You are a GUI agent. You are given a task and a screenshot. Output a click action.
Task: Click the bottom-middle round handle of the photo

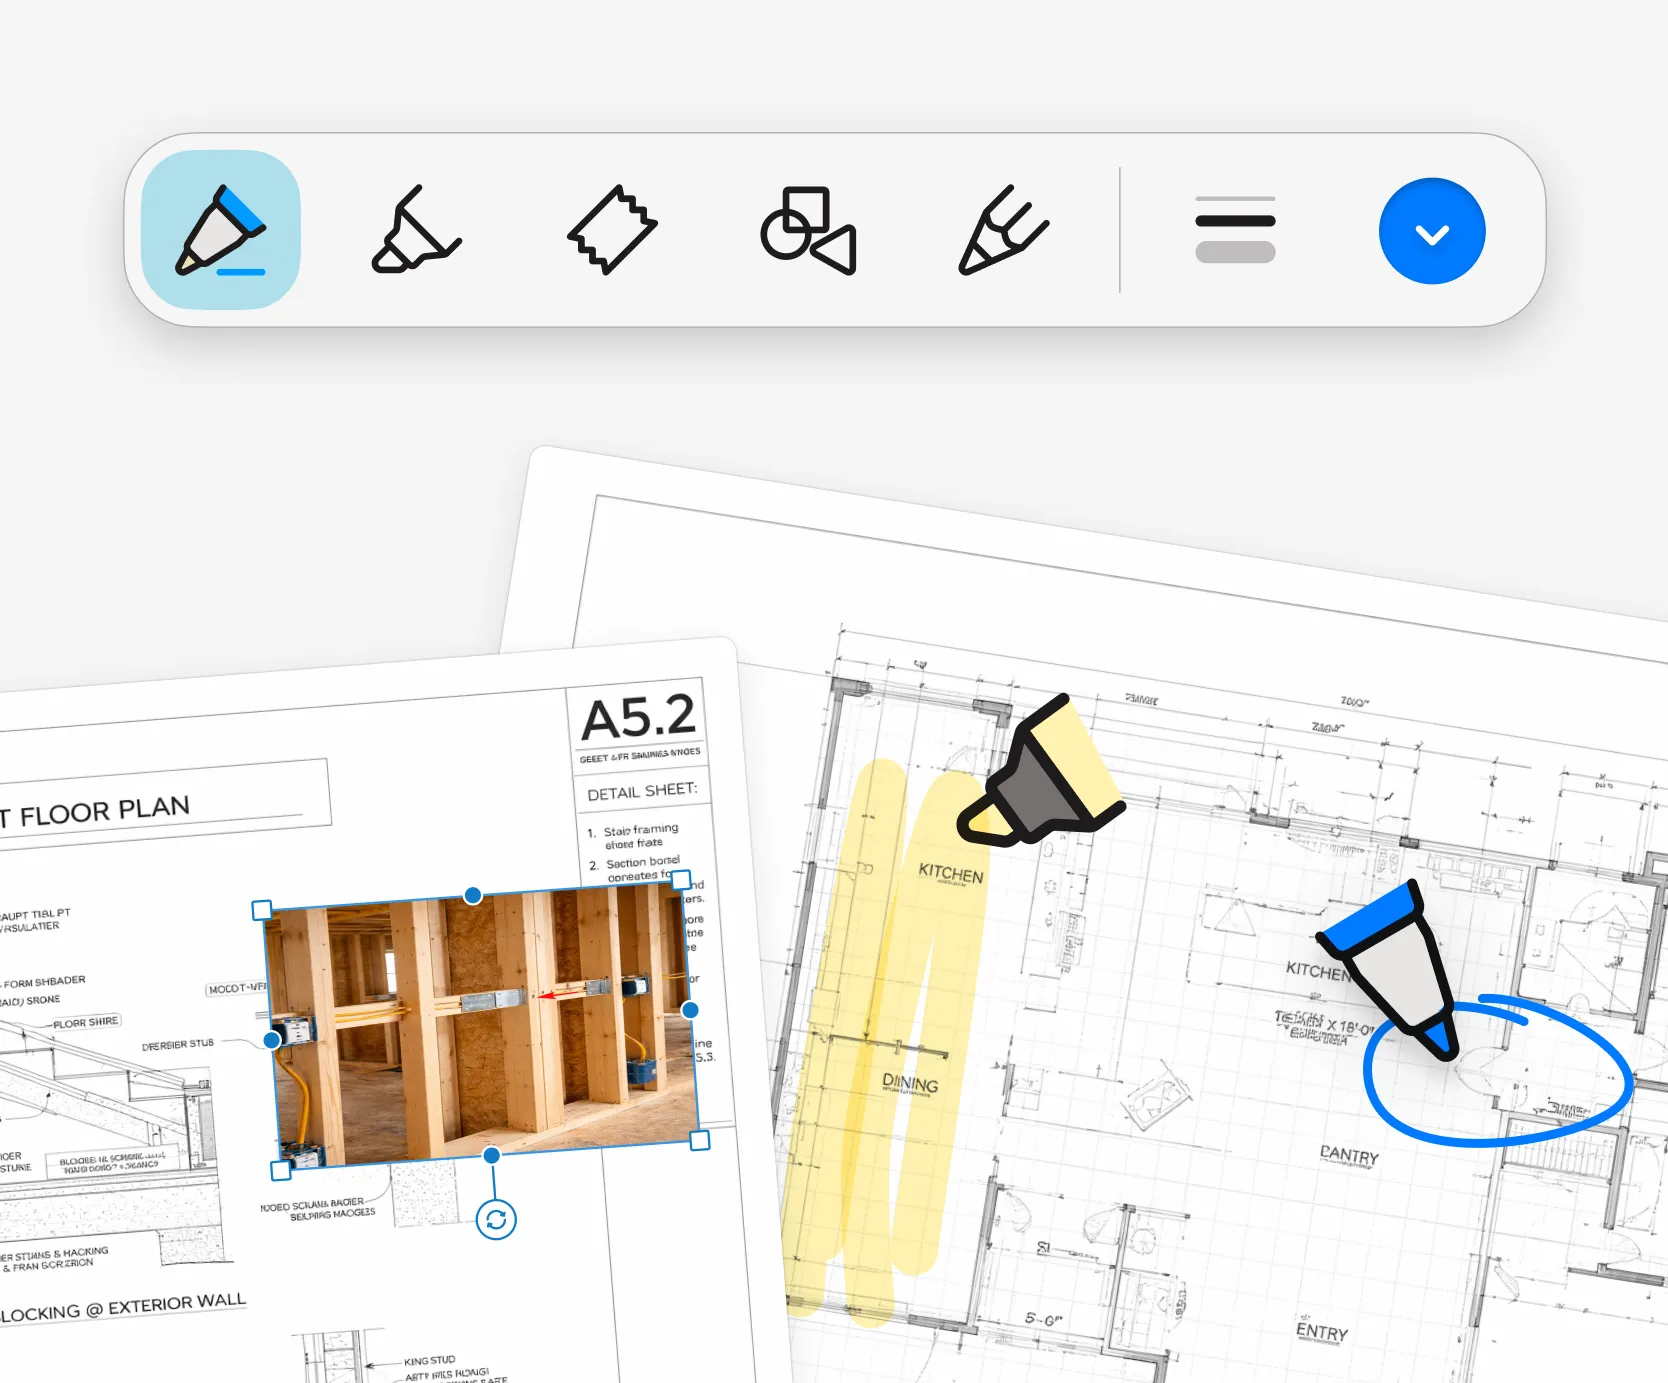coord(491,1155)
